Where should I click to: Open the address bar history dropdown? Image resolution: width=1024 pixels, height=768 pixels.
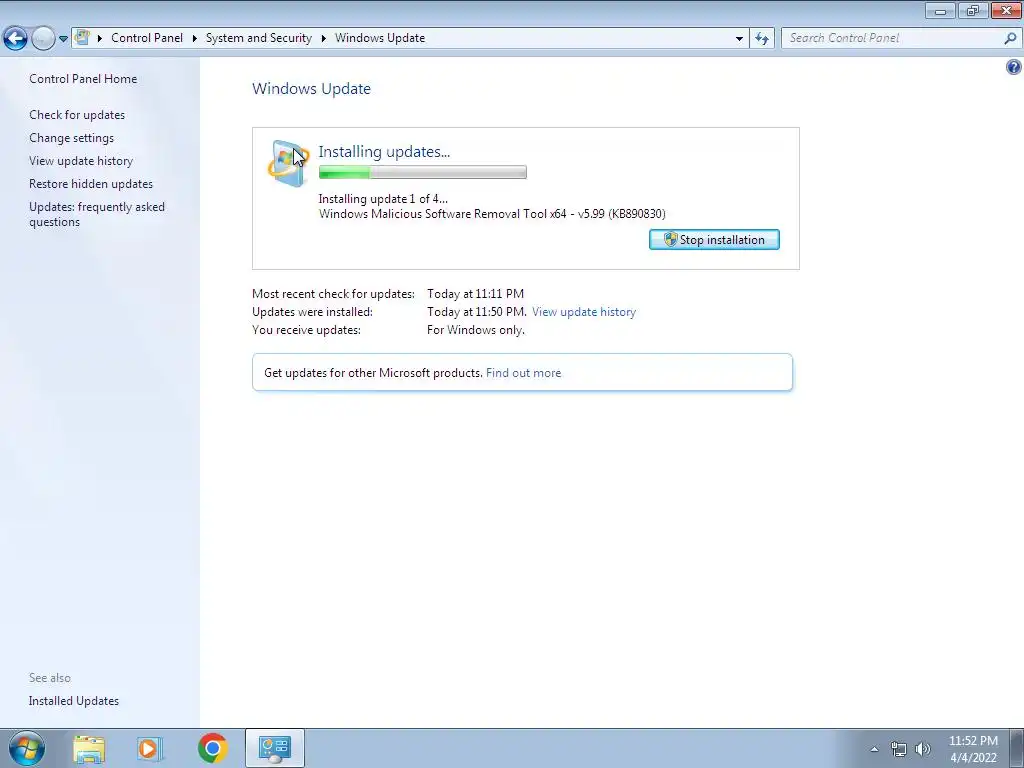[x=739, y=39]
